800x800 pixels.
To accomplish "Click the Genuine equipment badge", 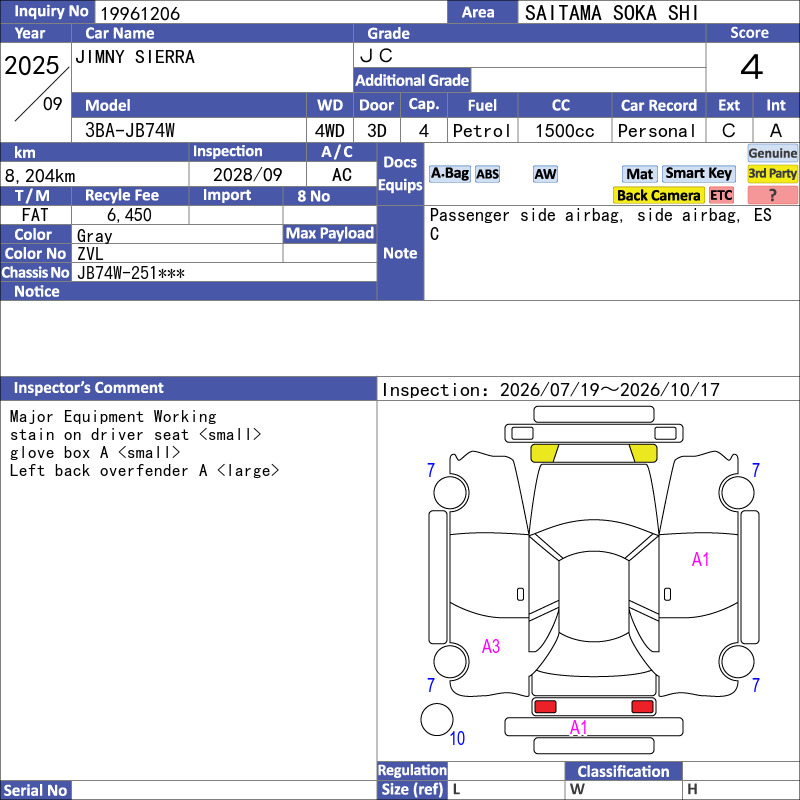I will coord(772,153).
